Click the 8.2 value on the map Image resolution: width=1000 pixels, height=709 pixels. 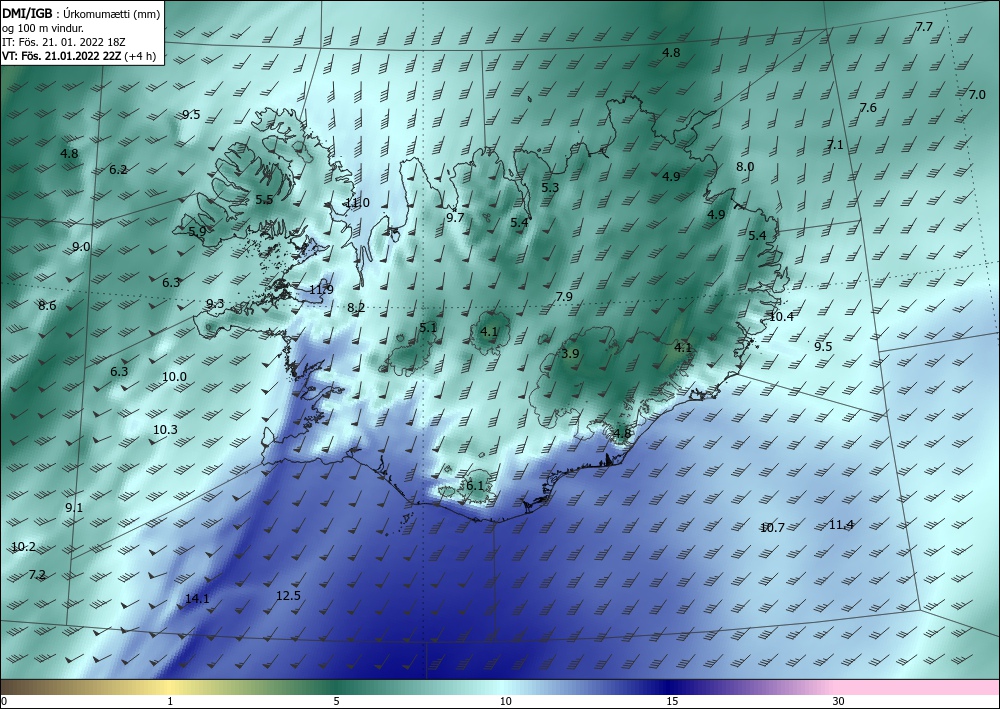coord(356,309)
